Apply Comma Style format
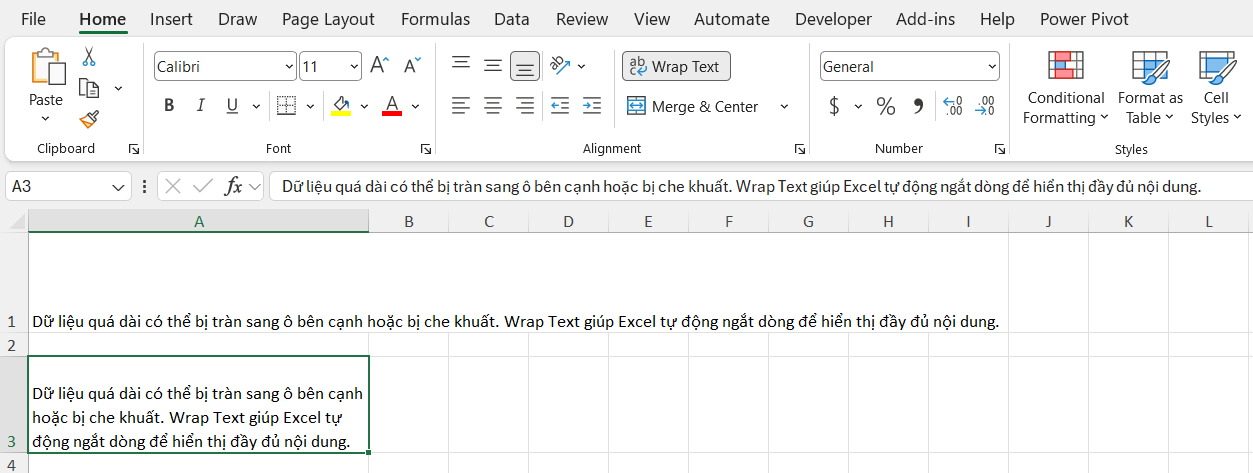This screenshot has height=473, width=1253. coord(918,106)
